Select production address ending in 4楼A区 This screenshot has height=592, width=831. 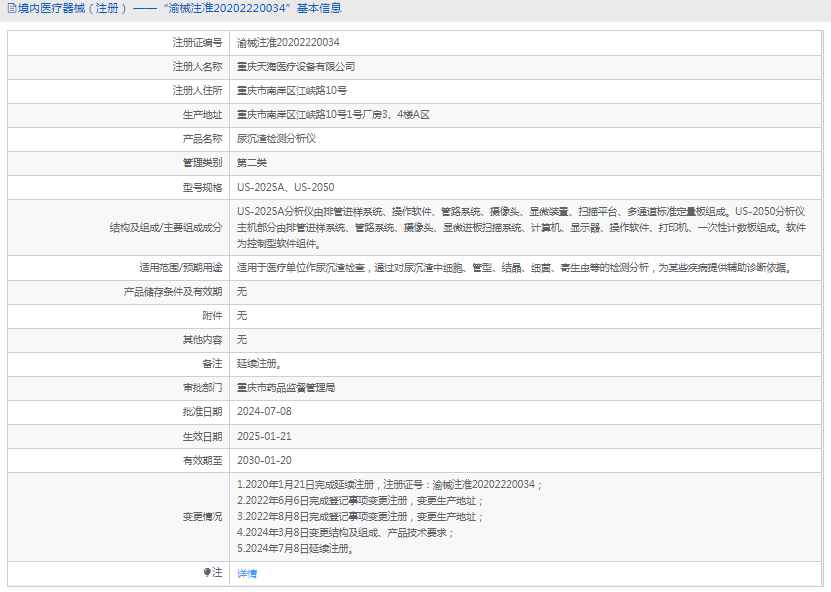coord(333,114)
